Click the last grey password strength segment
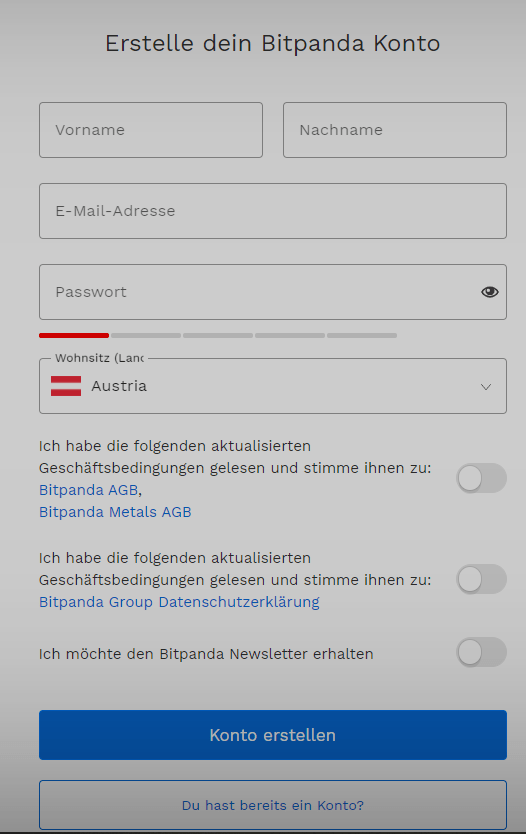The width and height of the screenshot is (526, 834). tap(362, 335)
